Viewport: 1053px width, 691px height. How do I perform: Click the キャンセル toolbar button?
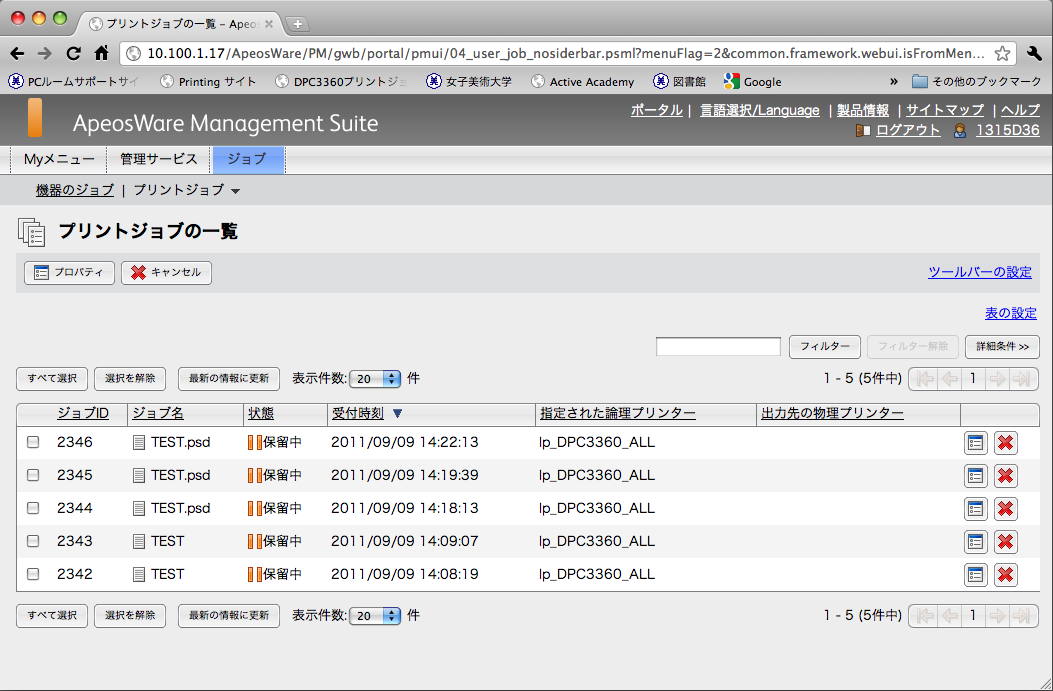click(x=166, y=272)
